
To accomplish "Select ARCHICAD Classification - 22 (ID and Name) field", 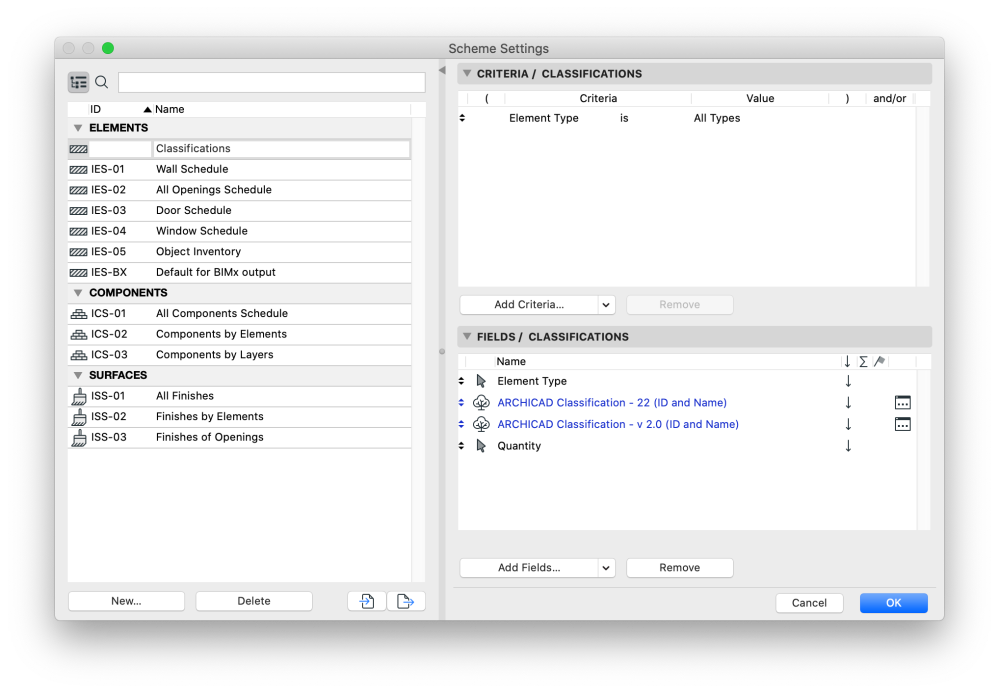I will point(612,403).
